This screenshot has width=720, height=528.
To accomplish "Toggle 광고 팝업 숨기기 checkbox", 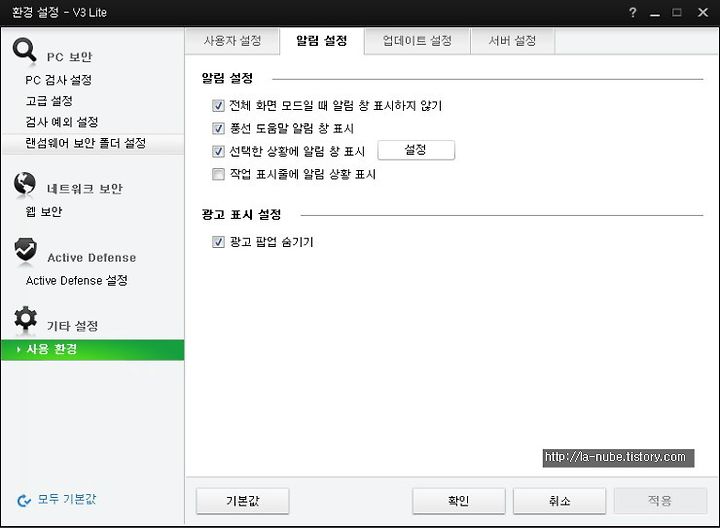I will [218, 242].
